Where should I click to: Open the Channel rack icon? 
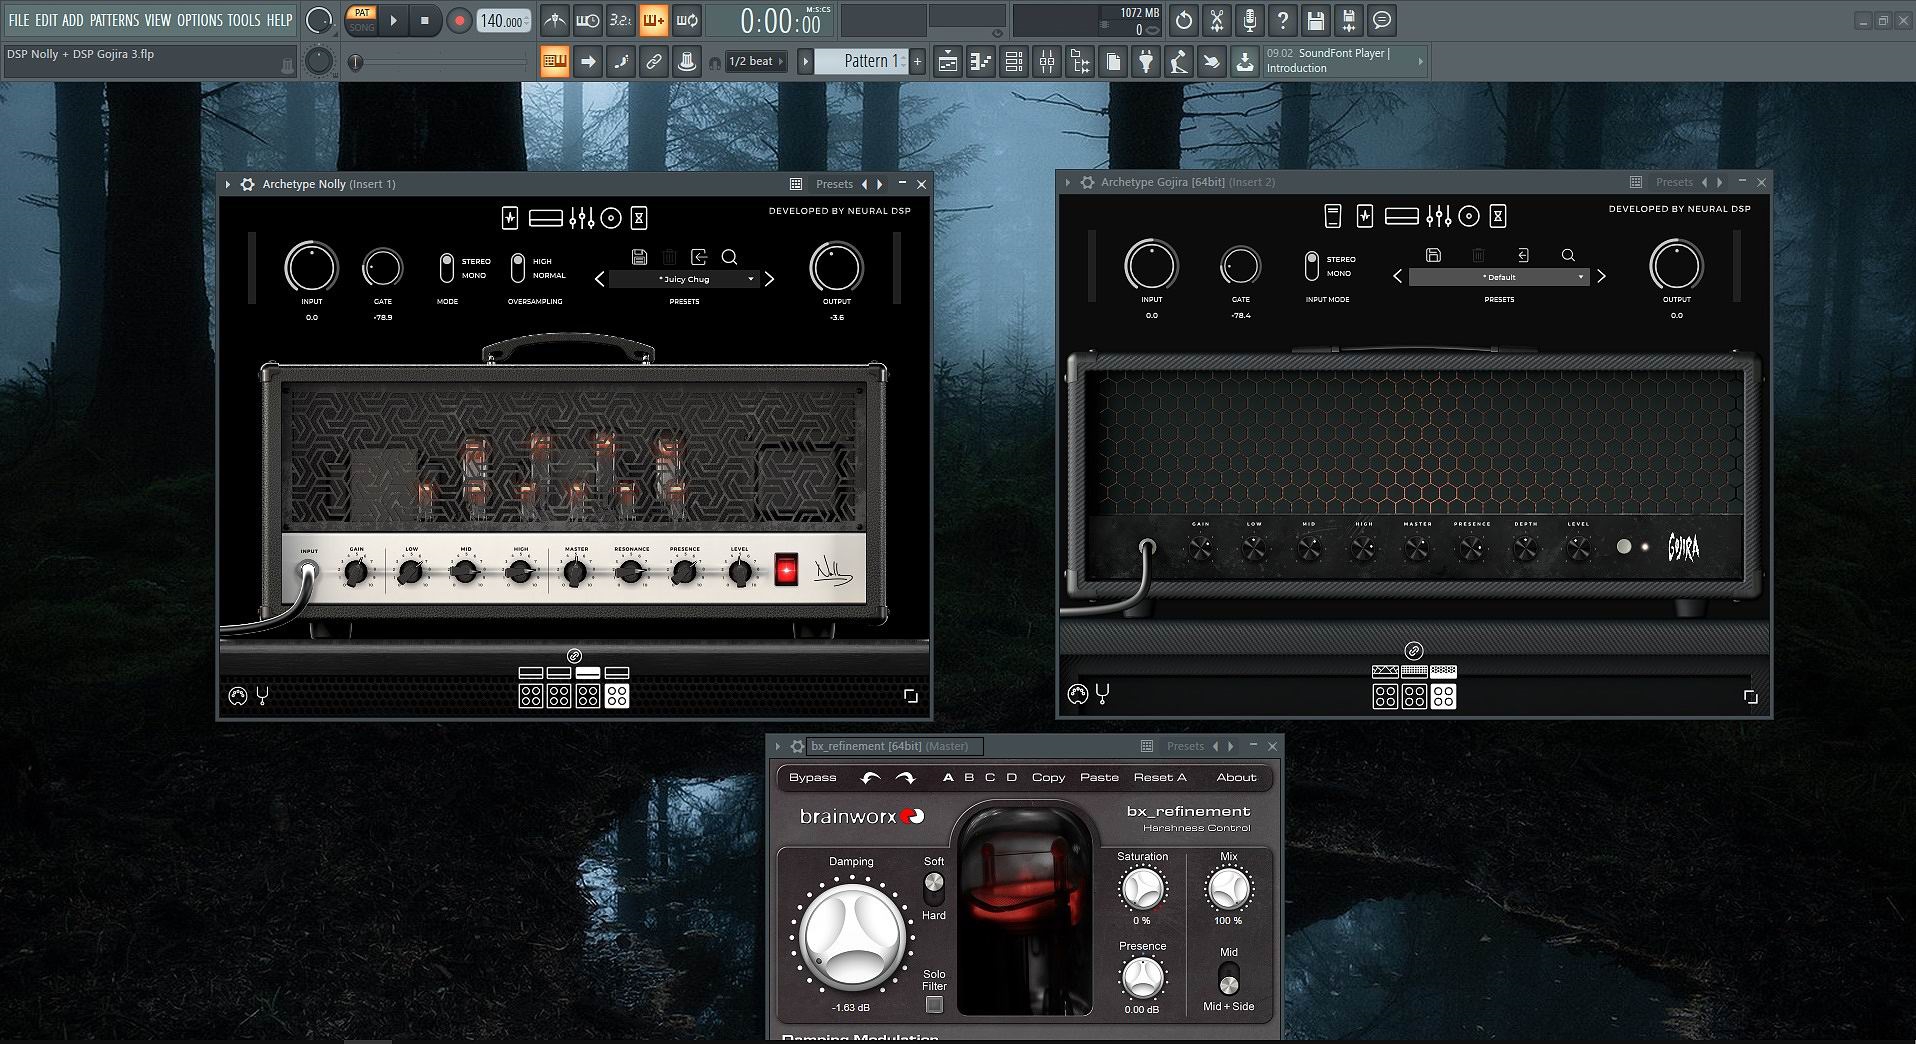click(x=1014, y=62)
